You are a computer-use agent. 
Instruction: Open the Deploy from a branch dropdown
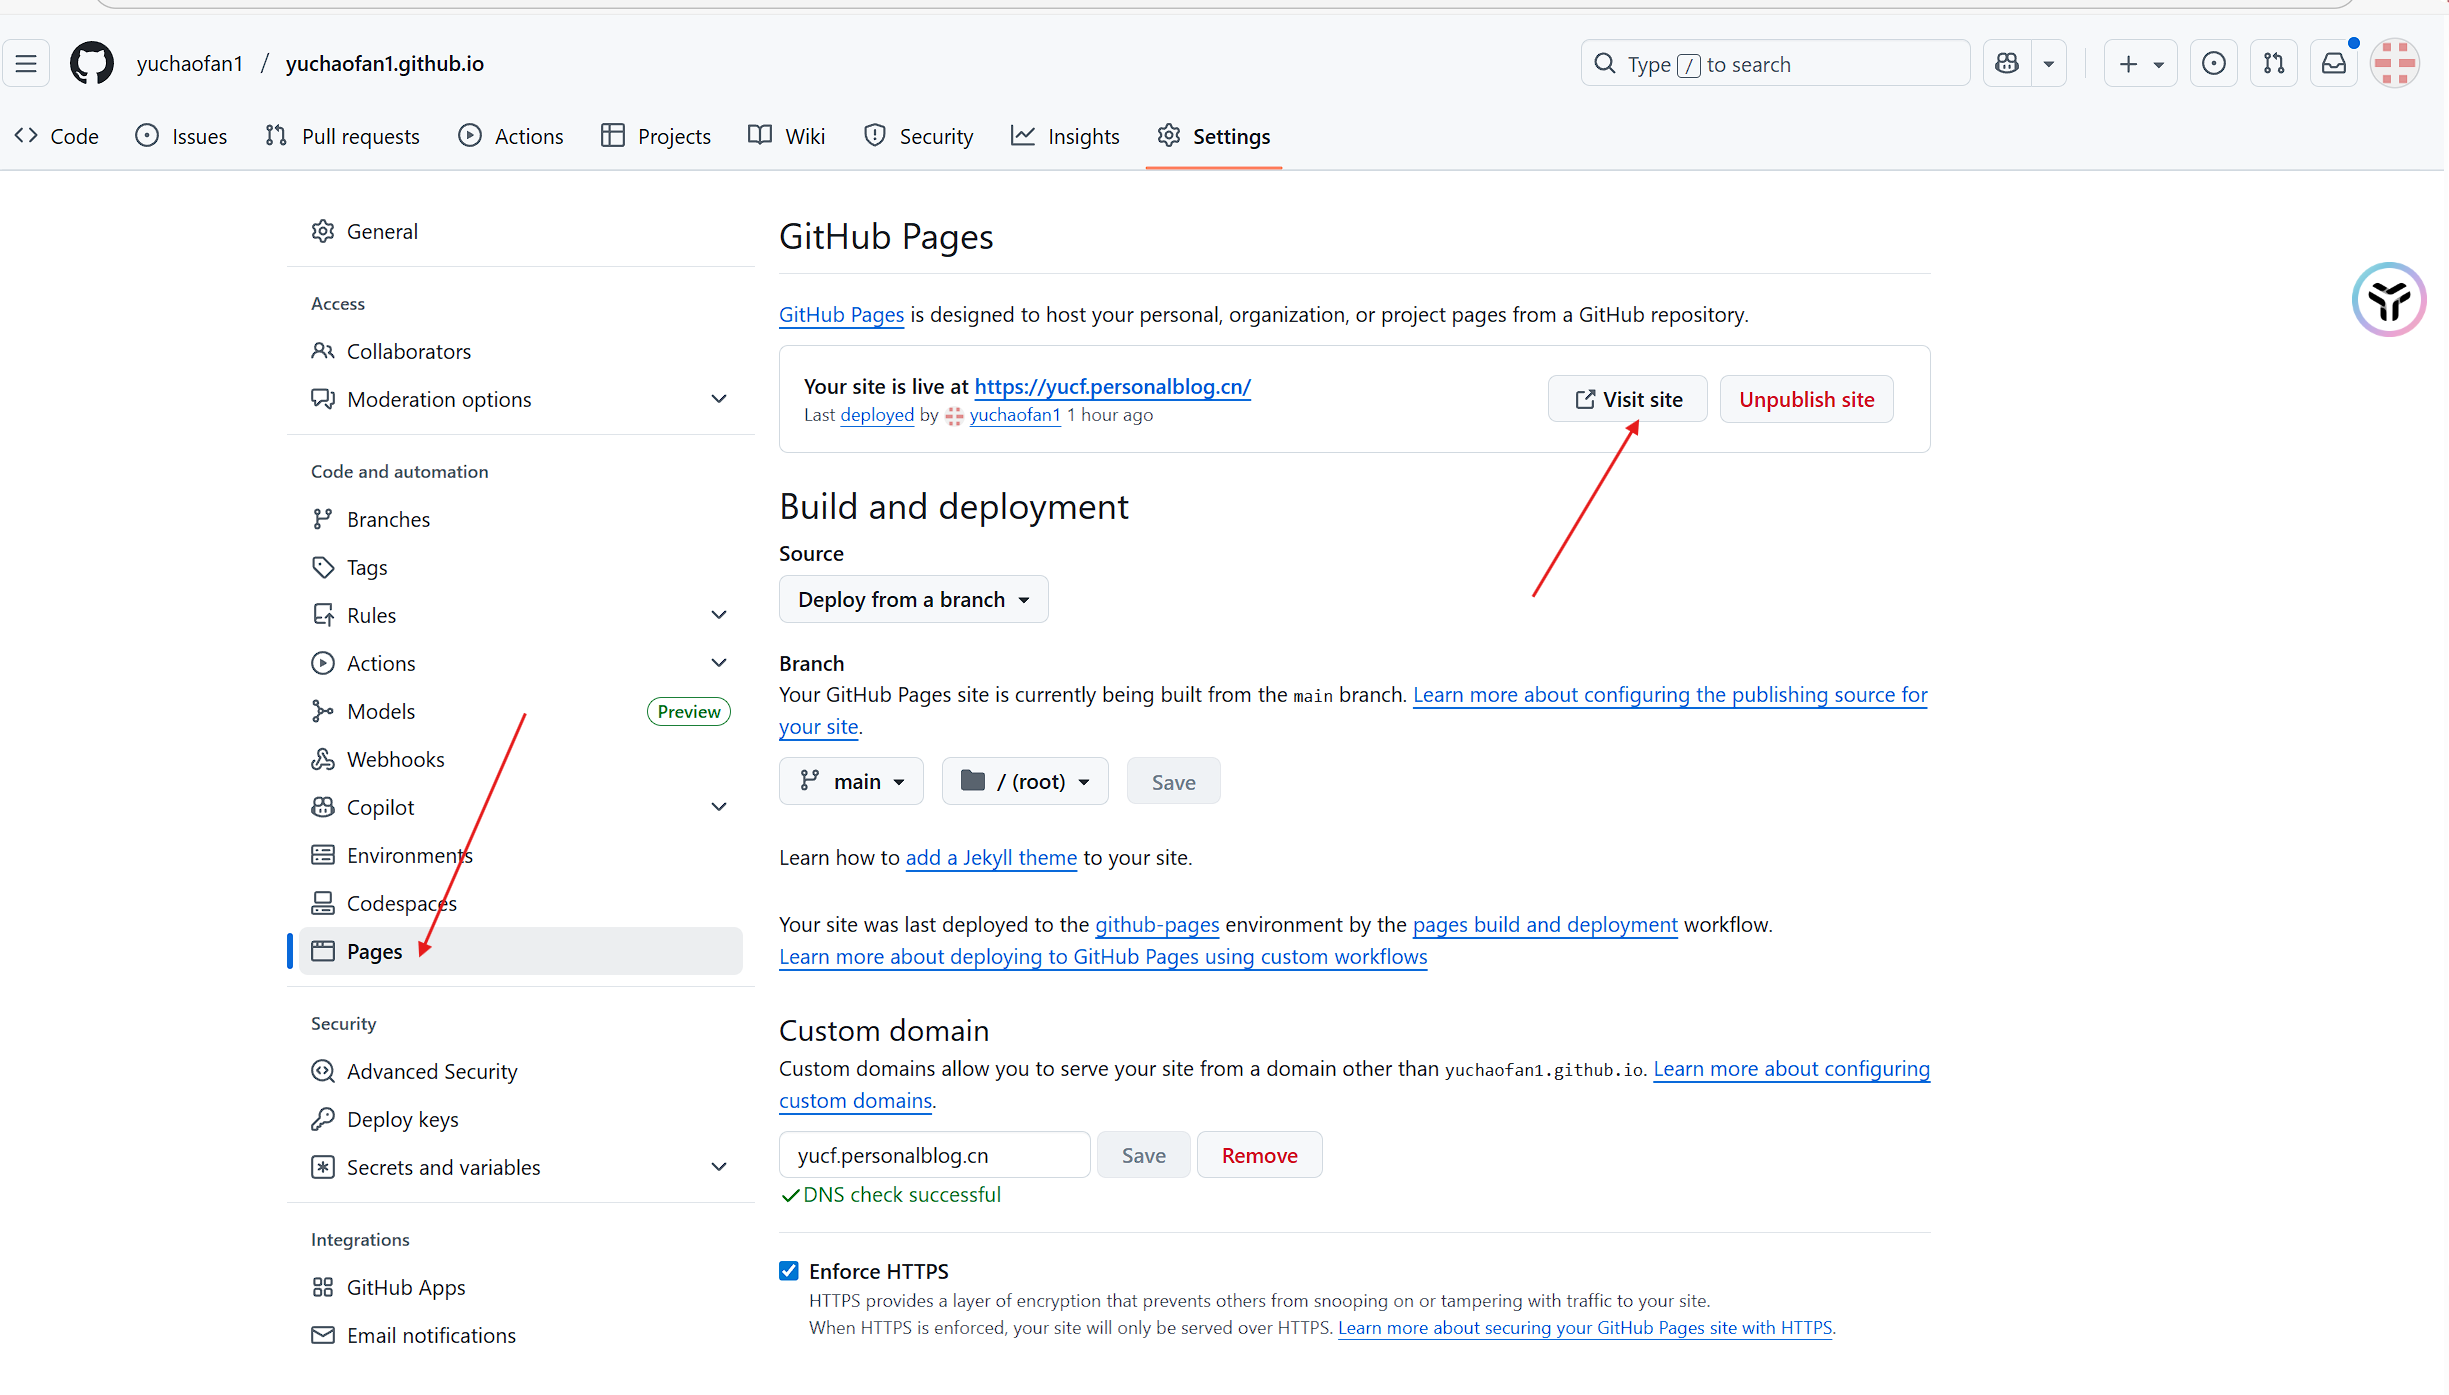pyautogui.click(x=913, y=599)
